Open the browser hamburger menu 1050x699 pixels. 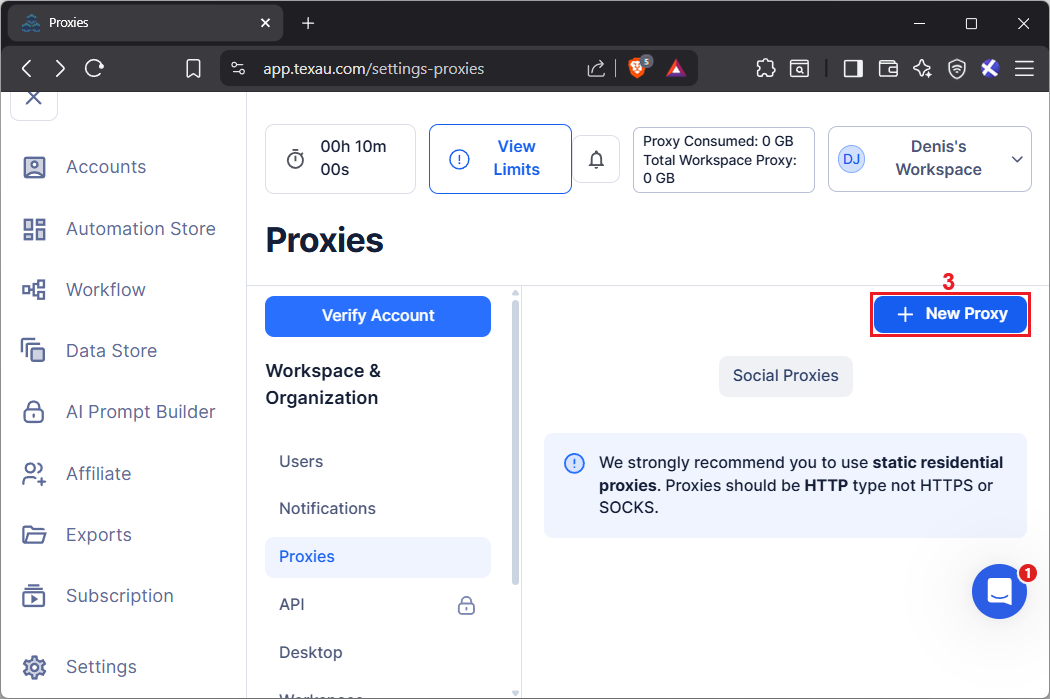[x=1024, y=68]
